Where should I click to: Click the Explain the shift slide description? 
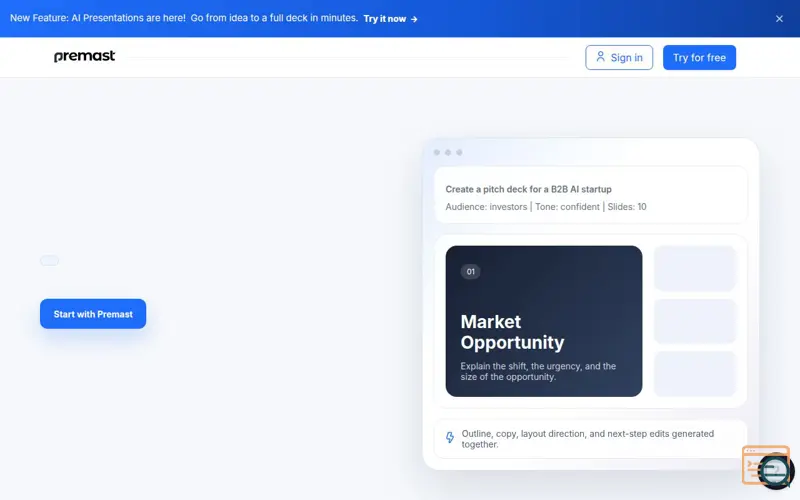tap(538, 371)
